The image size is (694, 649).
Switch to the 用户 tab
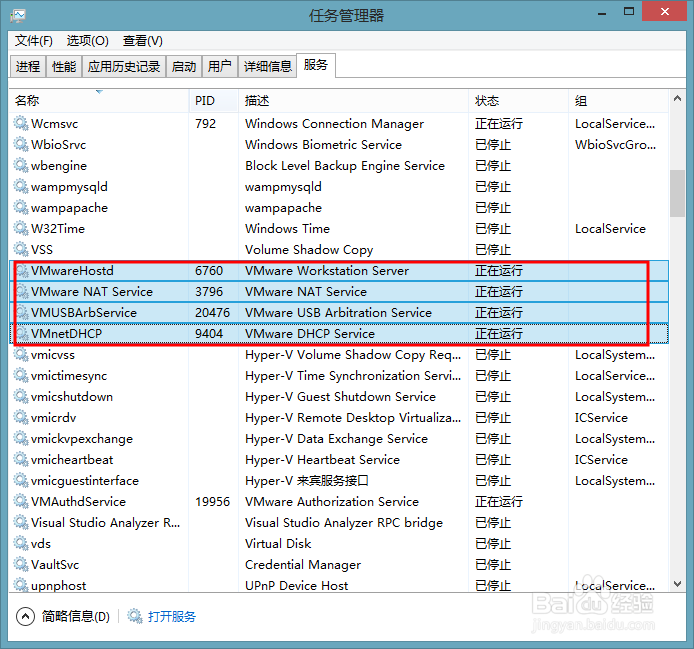coord(220,66)
